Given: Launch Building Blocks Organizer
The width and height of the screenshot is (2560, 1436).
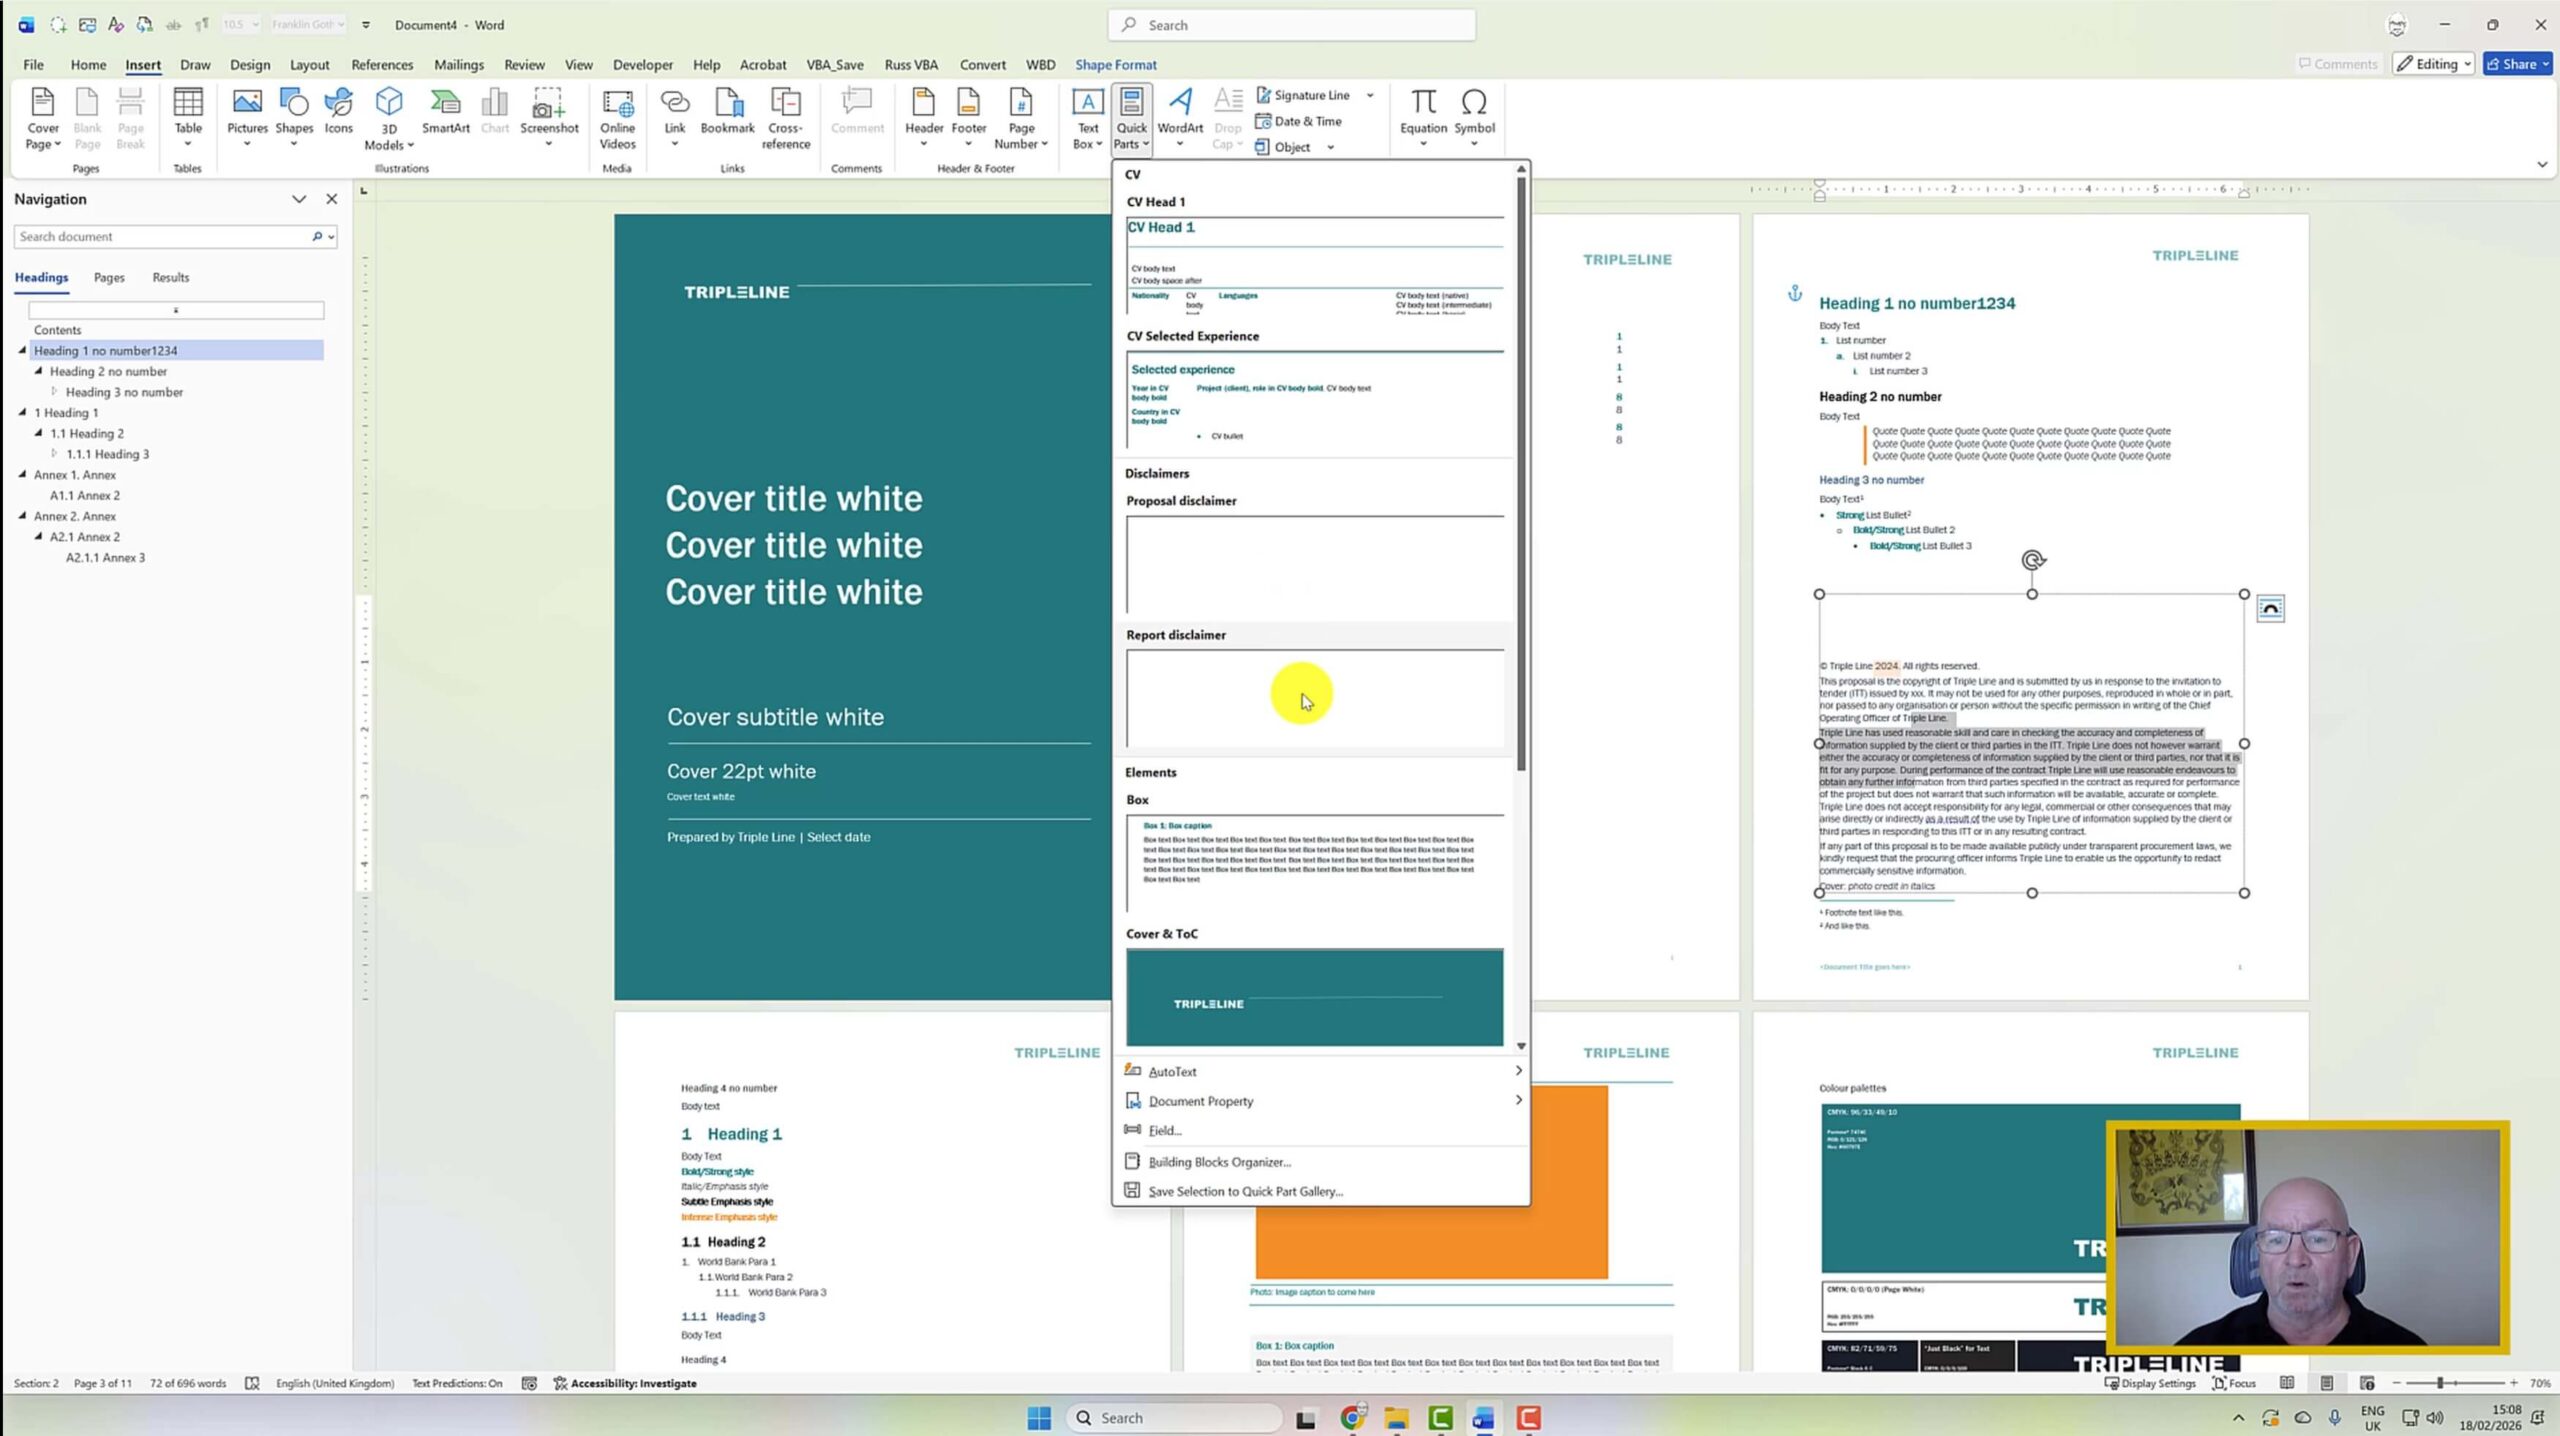Looking at the screenshot, I should tap(1219, 1161).
